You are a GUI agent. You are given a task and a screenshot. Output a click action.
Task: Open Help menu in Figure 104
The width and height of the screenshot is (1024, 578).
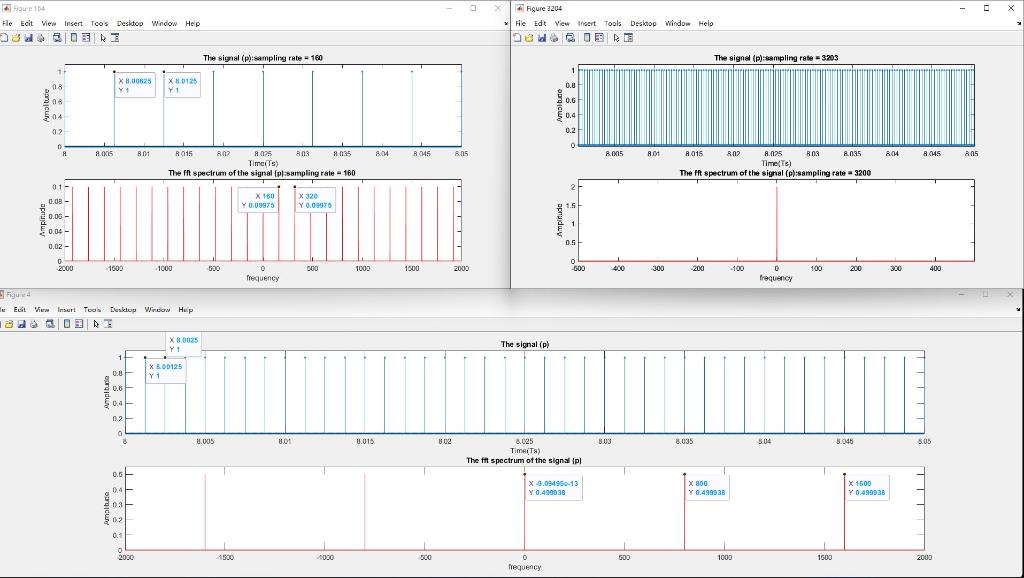coord(193,24)
